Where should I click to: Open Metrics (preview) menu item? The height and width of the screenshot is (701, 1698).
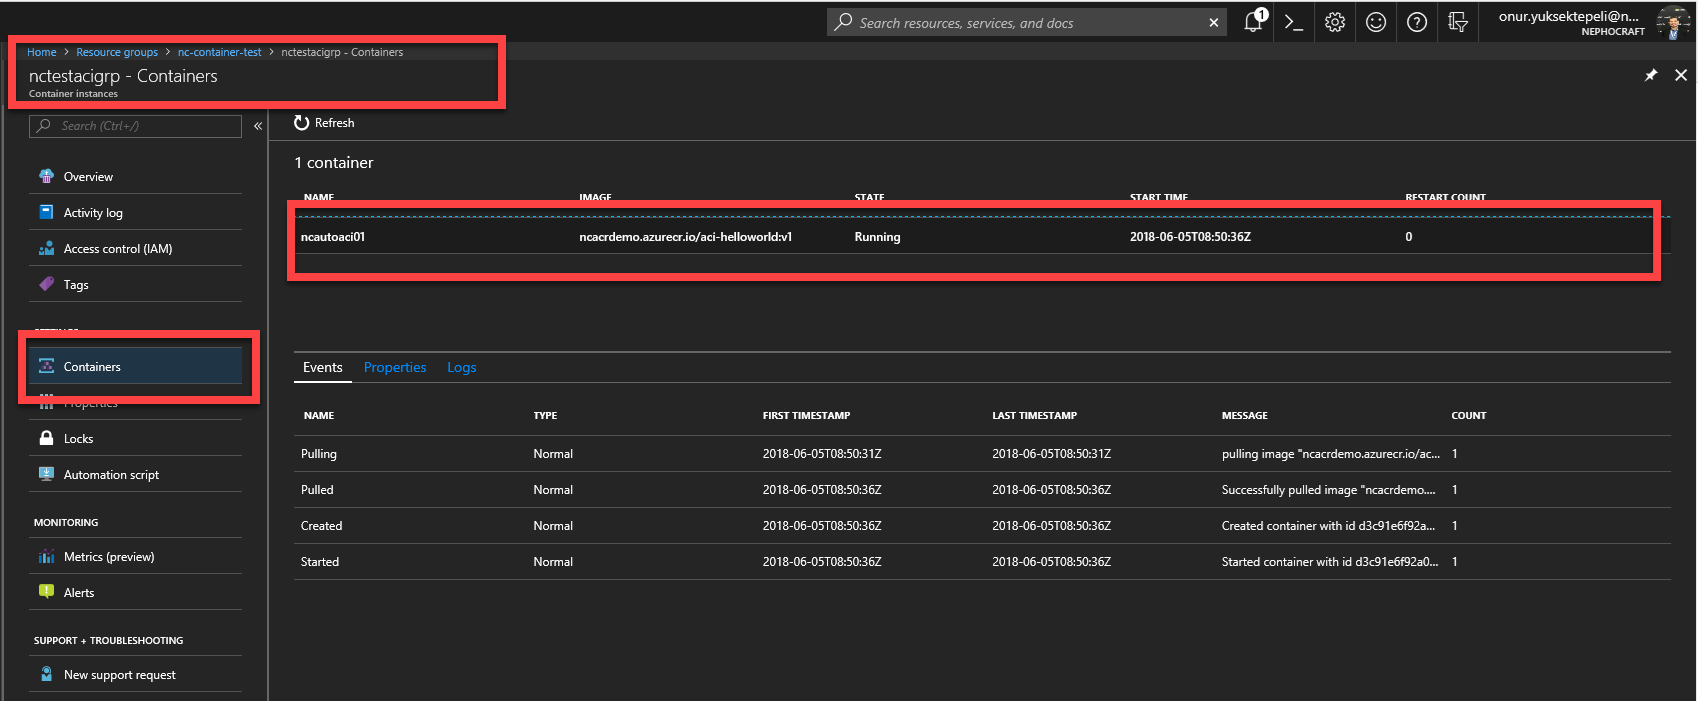136,556
